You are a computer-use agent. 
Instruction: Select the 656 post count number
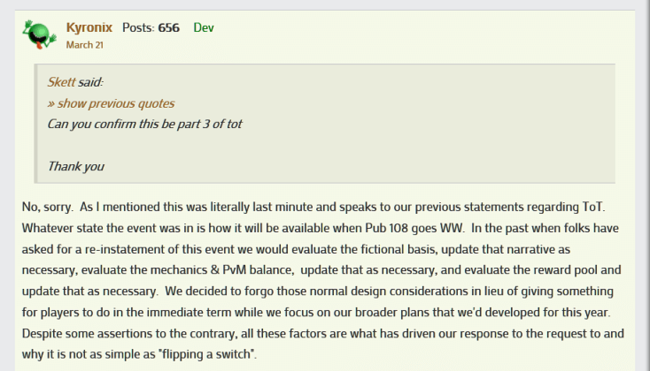[169, 28]
